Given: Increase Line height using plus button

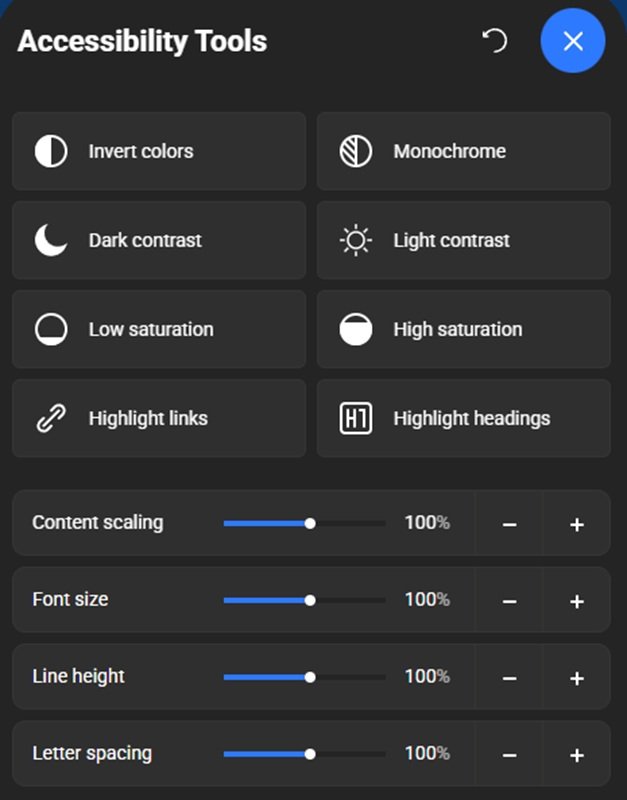Looking at the screenshot, I should pyautogui.click(x=576, y=678).
